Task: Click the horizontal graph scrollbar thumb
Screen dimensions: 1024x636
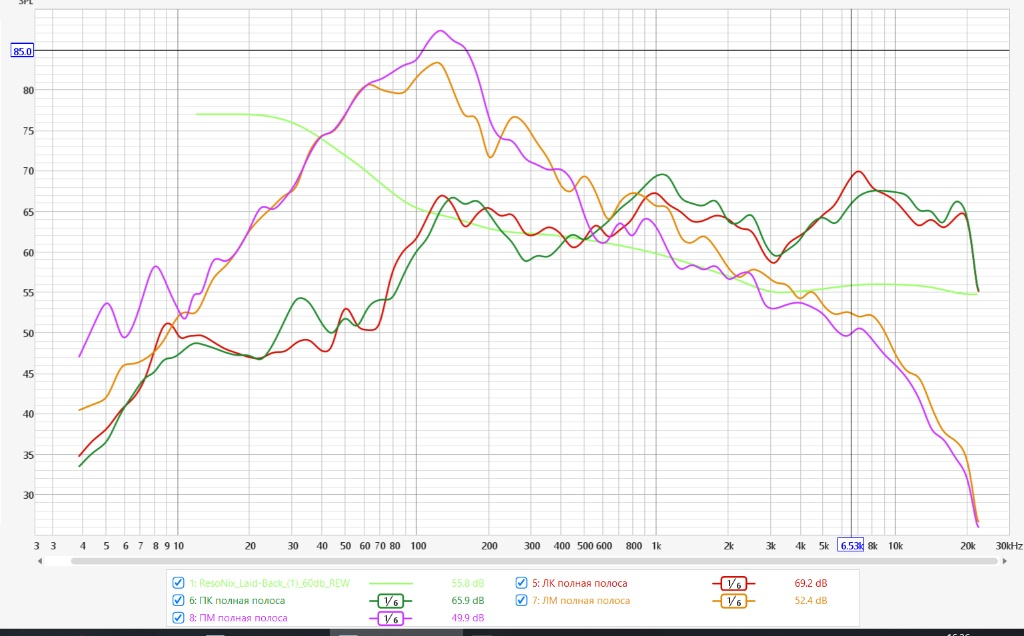Action: tap(534, 561)
